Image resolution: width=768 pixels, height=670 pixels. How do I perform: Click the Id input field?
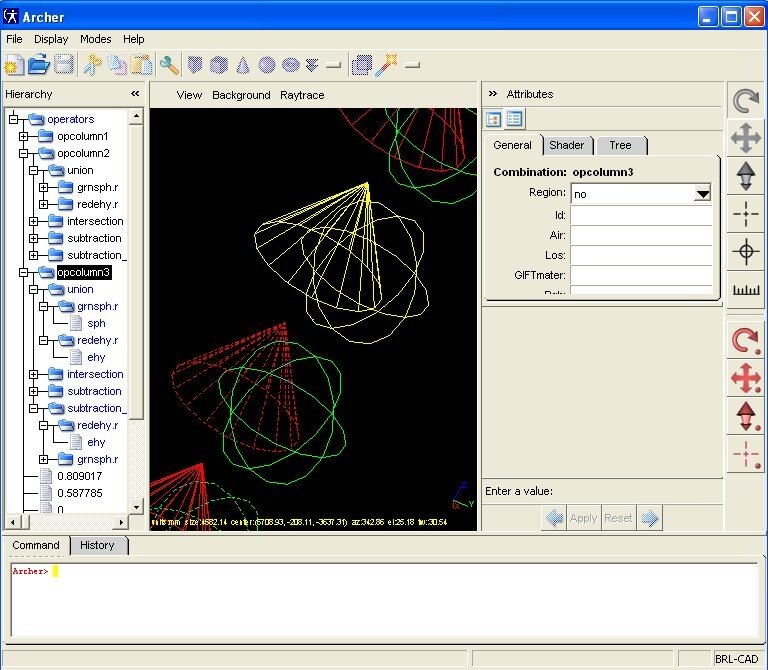pos(641,215)
